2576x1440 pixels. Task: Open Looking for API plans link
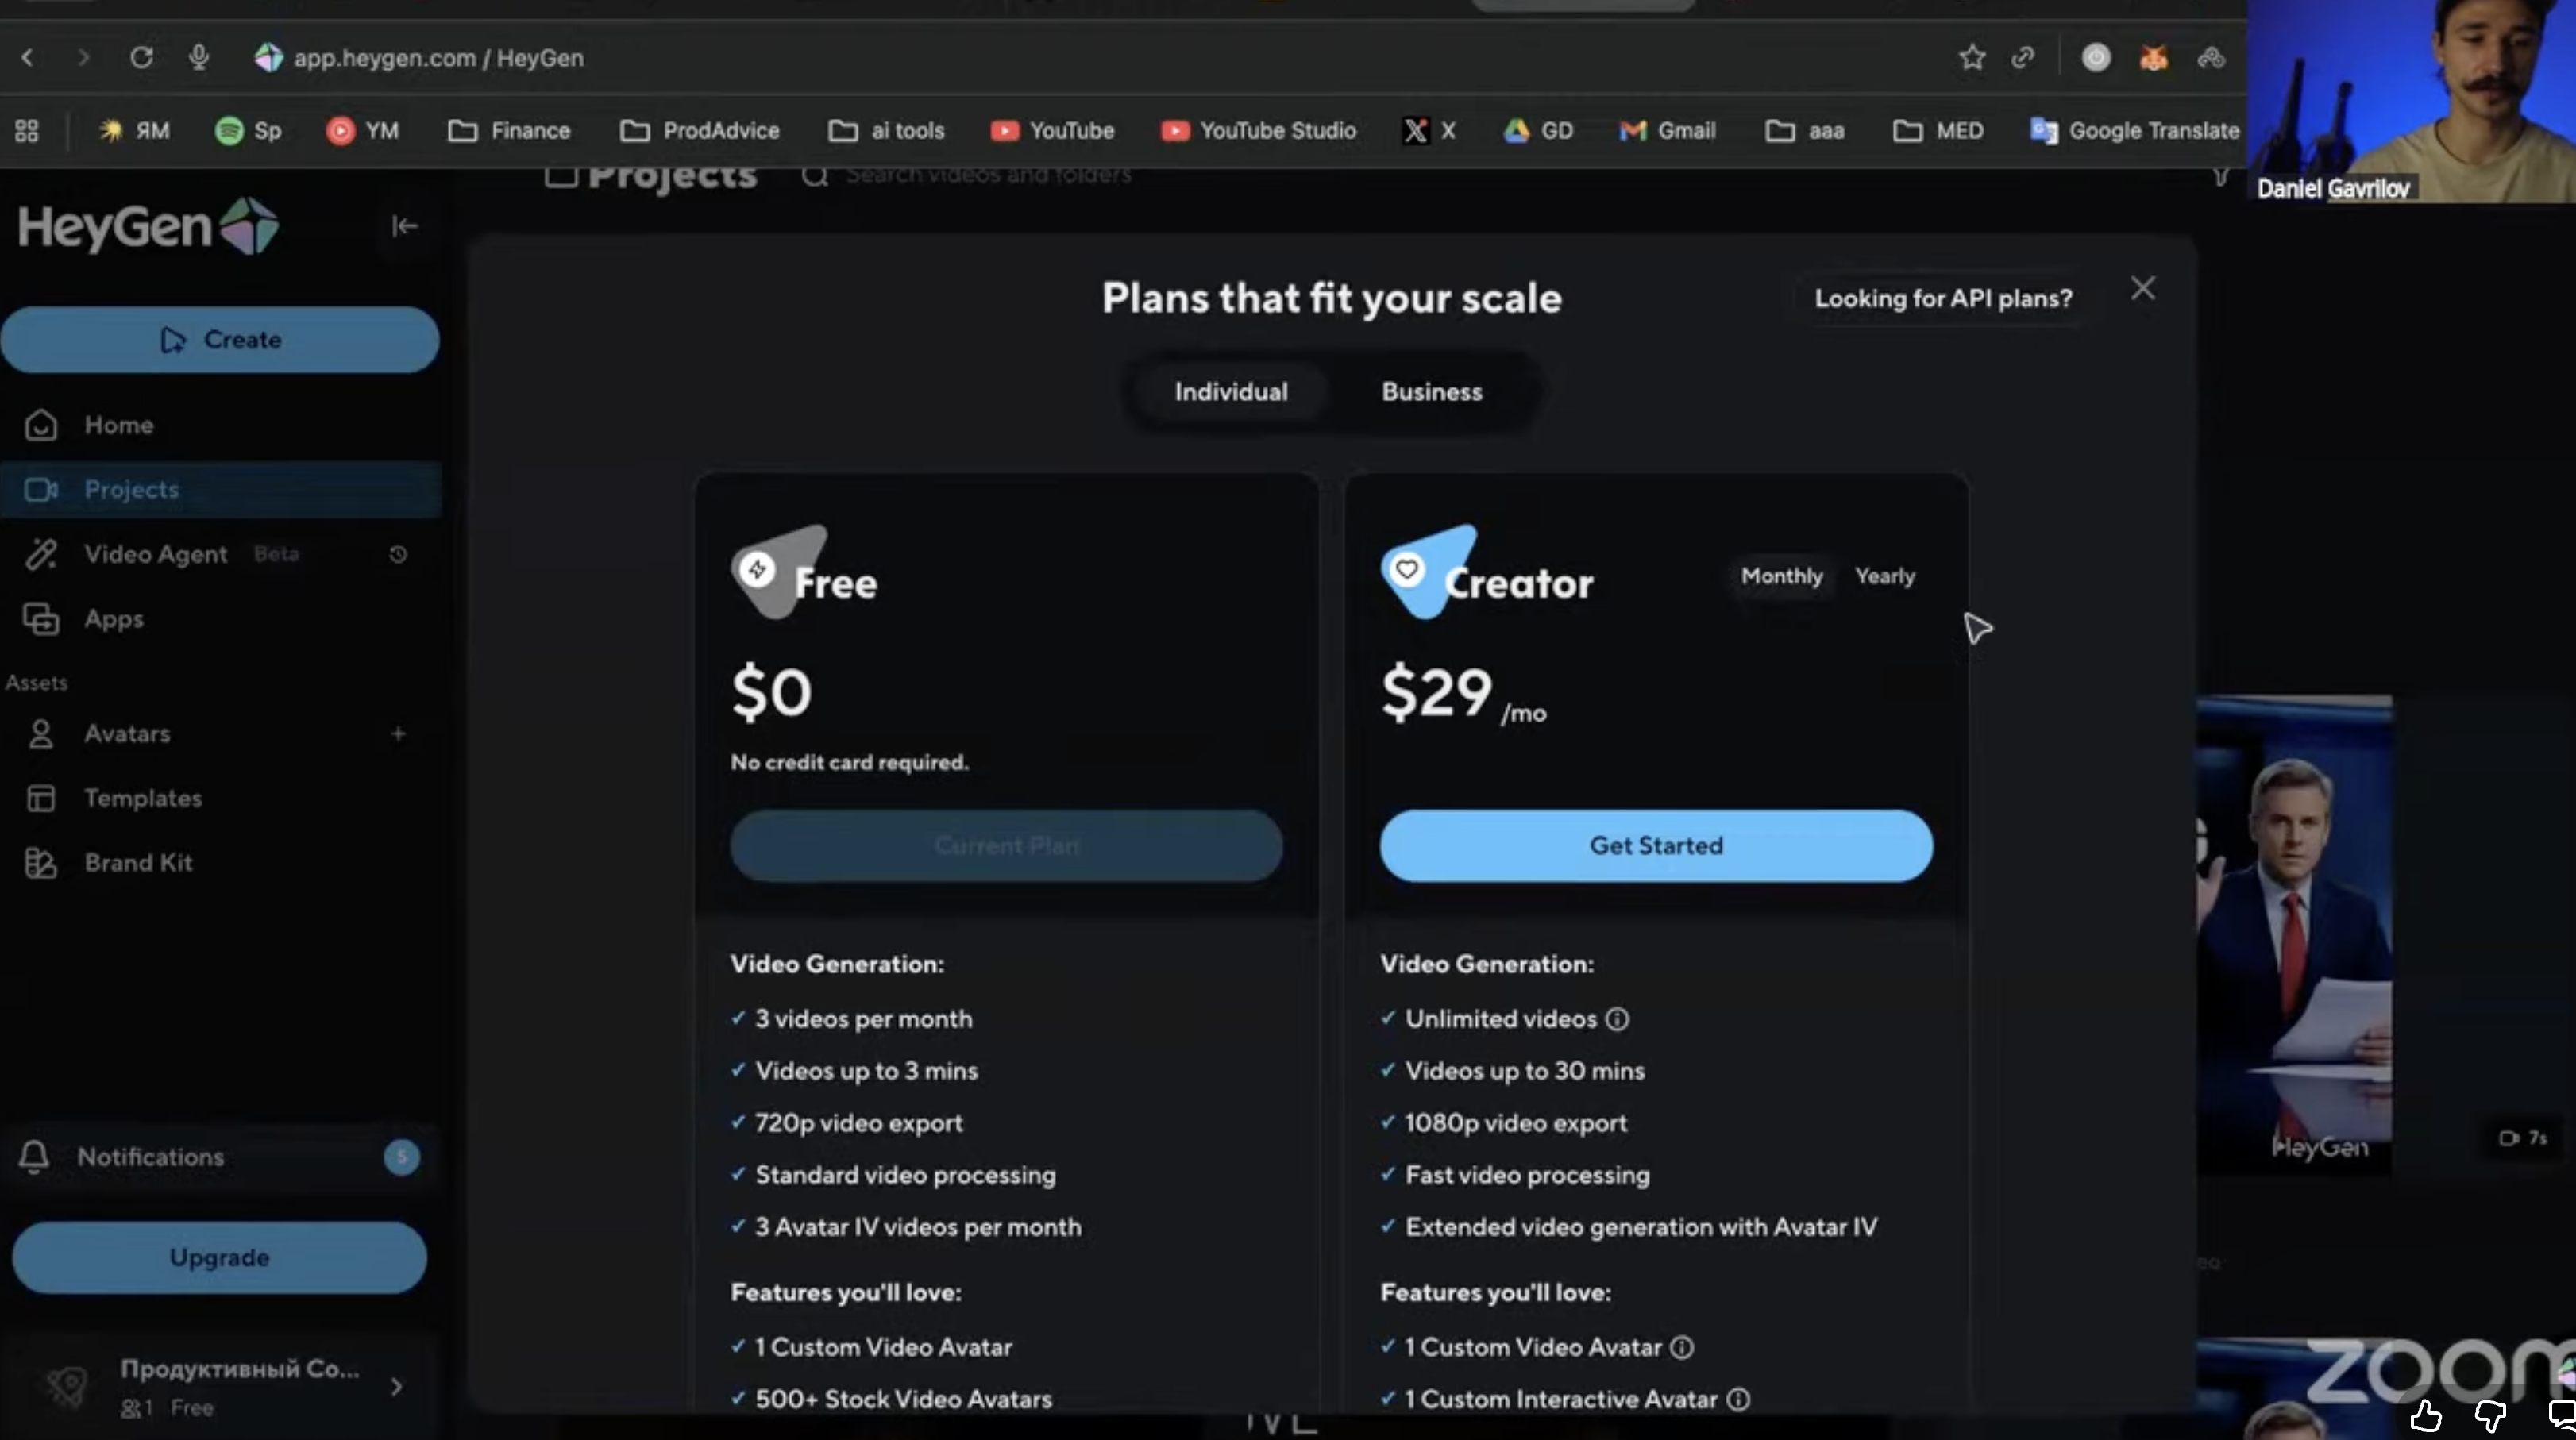(x=1942, y=298)
